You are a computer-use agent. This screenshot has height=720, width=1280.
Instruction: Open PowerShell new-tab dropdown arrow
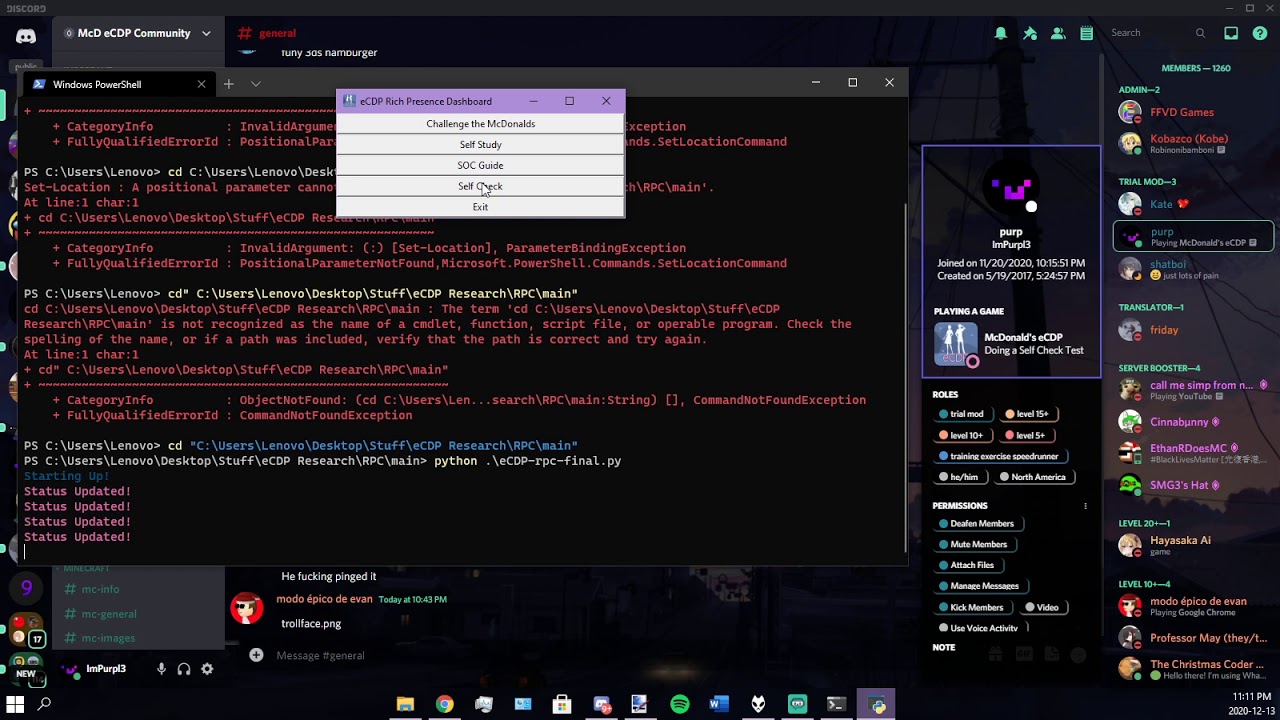(256, 84)
